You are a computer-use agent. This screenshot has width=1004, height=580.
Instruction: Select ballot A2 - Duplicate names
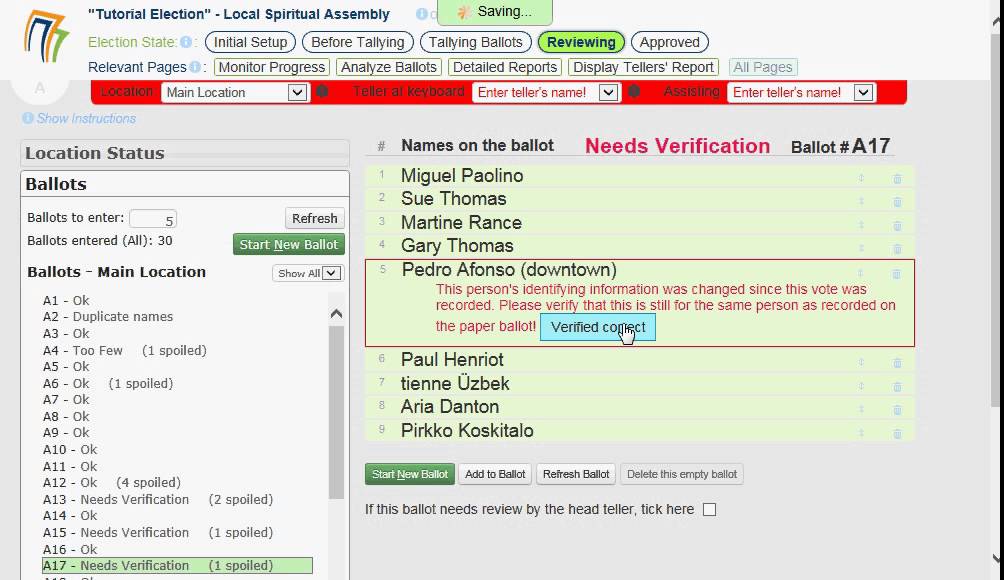[108, 317]
